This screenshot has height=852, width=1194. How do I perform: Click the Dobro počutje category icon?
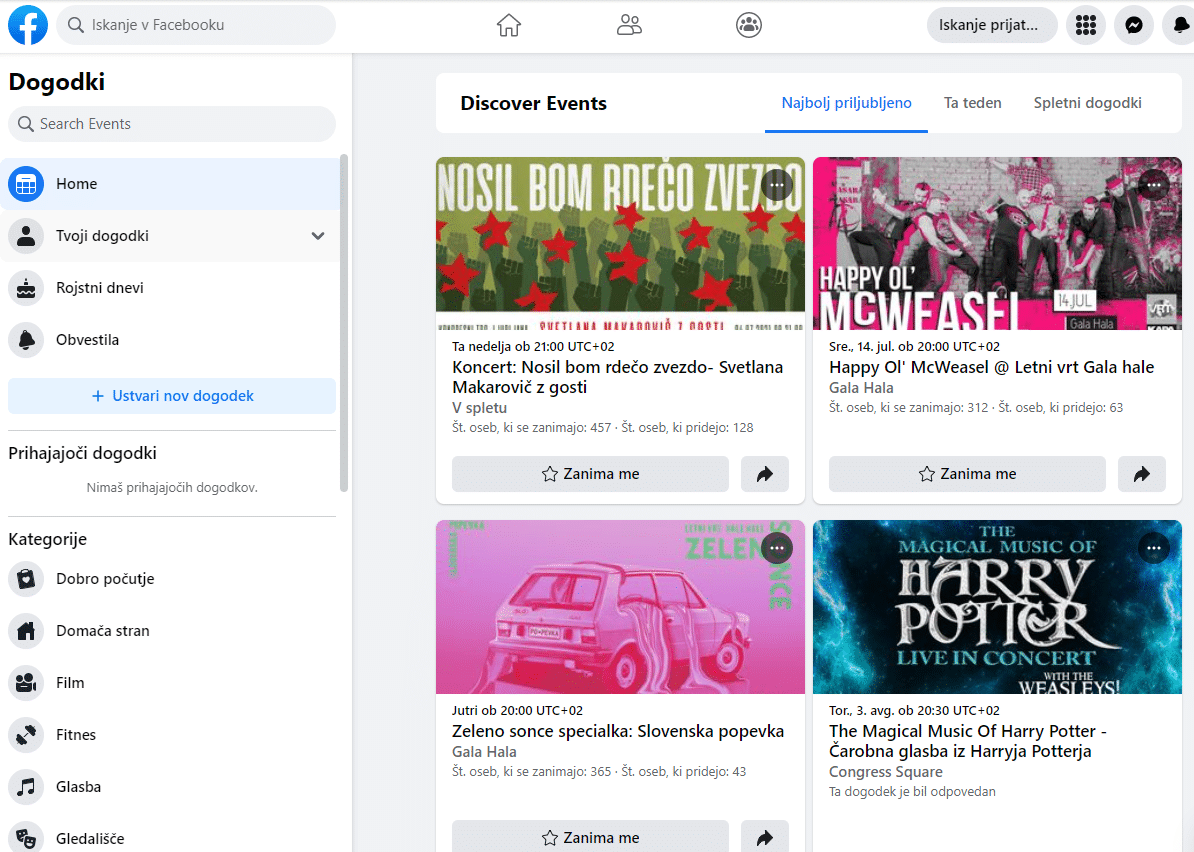(26, 579)
